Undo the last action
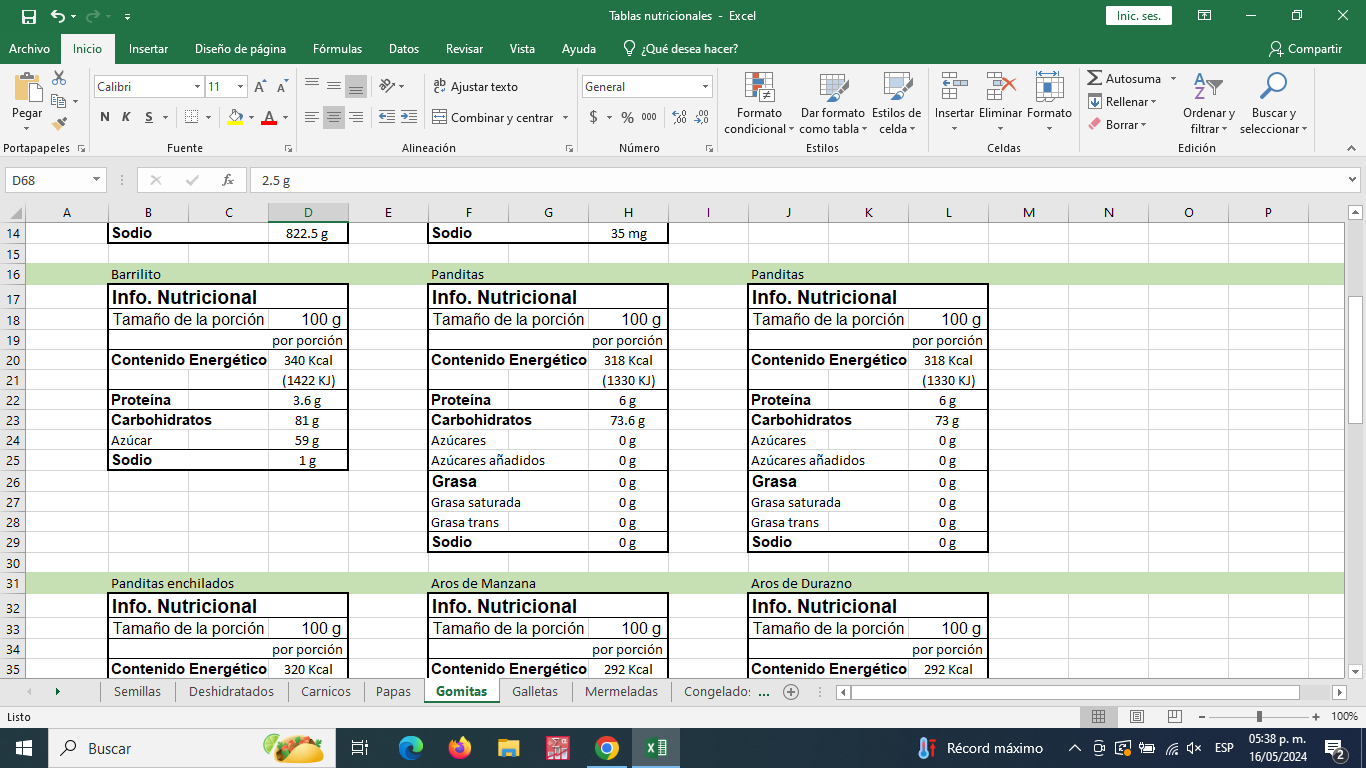The width and height of the screenshot is (1366, 768). pyautogui.click(x=58, y=16)
